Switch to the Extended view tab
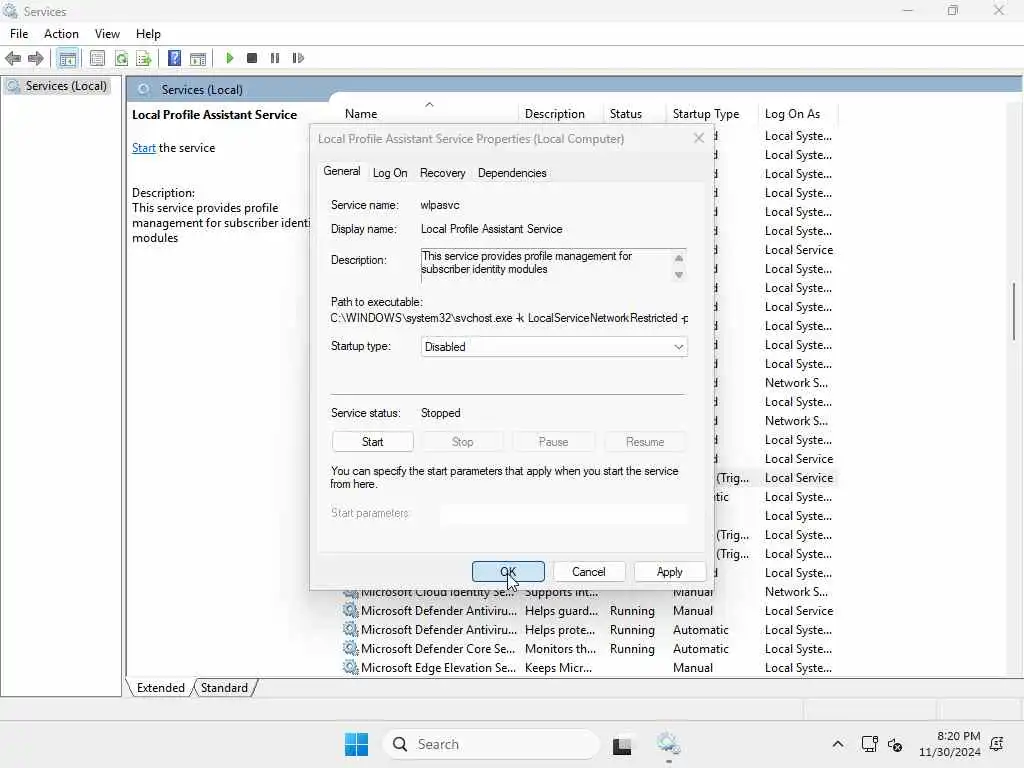Image resolution: width=1024 pixels, height=768 pixels. pyautogui.click(x=161, y=688)
